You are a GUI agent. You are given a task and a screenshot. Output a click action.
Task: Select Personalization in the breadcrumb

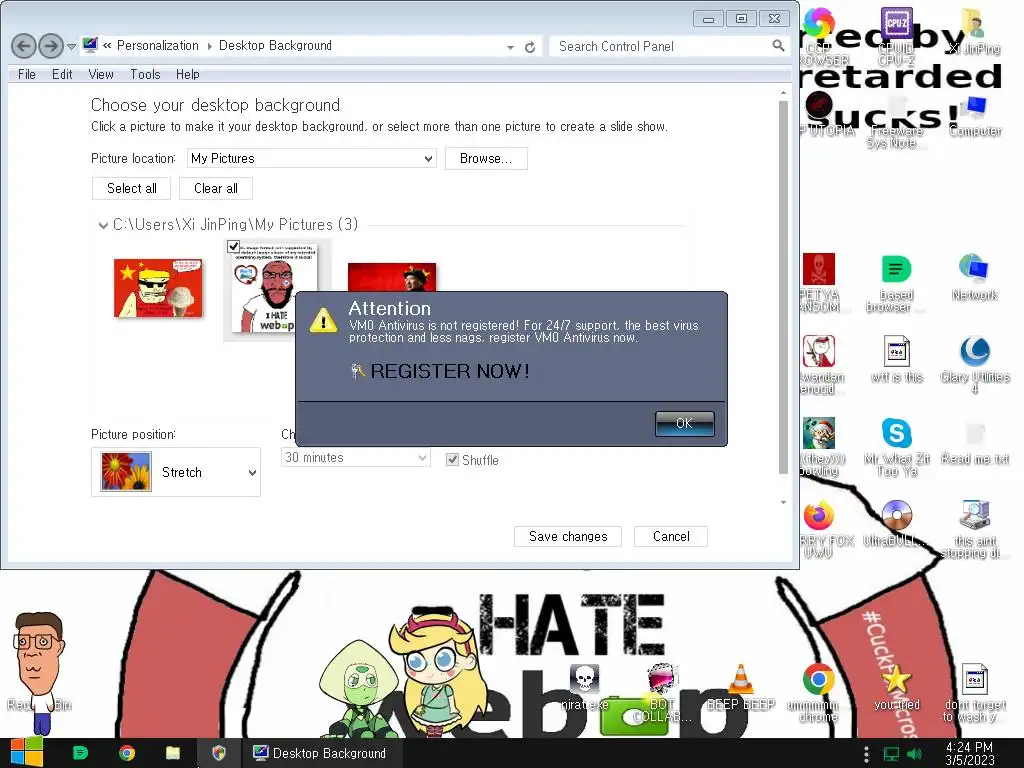157,46
